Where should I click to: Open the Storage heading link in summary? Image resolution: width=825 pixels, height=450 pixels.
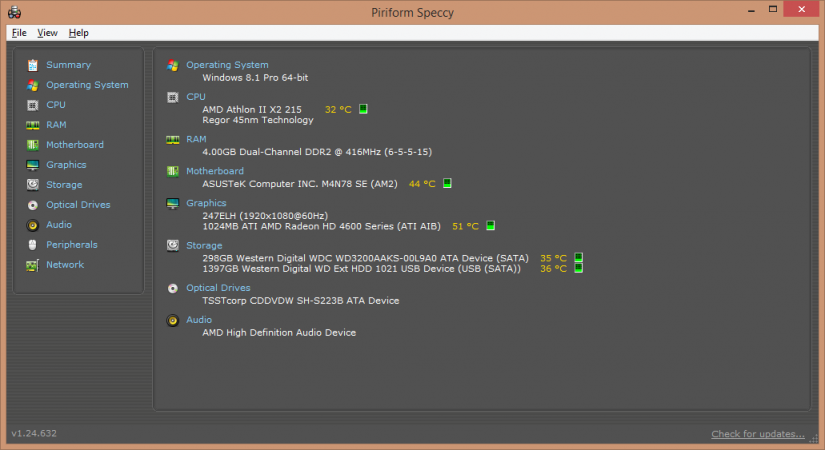(204, 245)
